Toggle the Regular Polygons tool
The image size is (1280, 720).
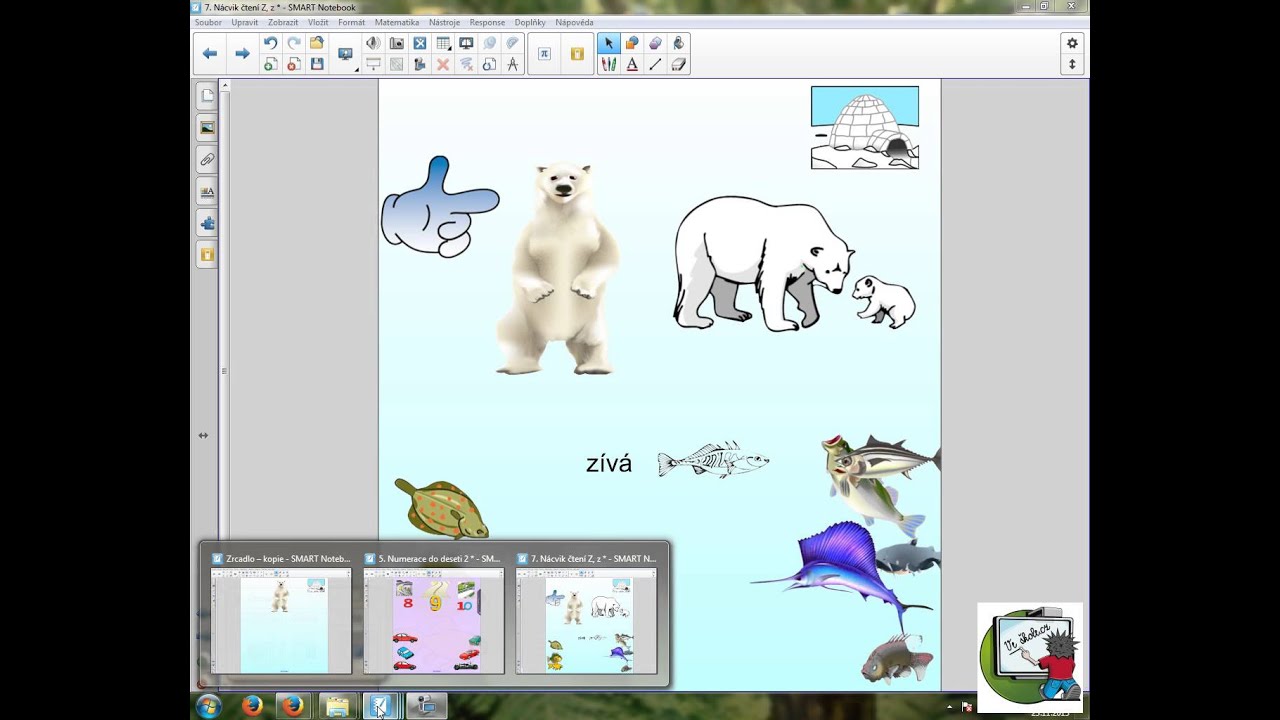tap(655, 43)
